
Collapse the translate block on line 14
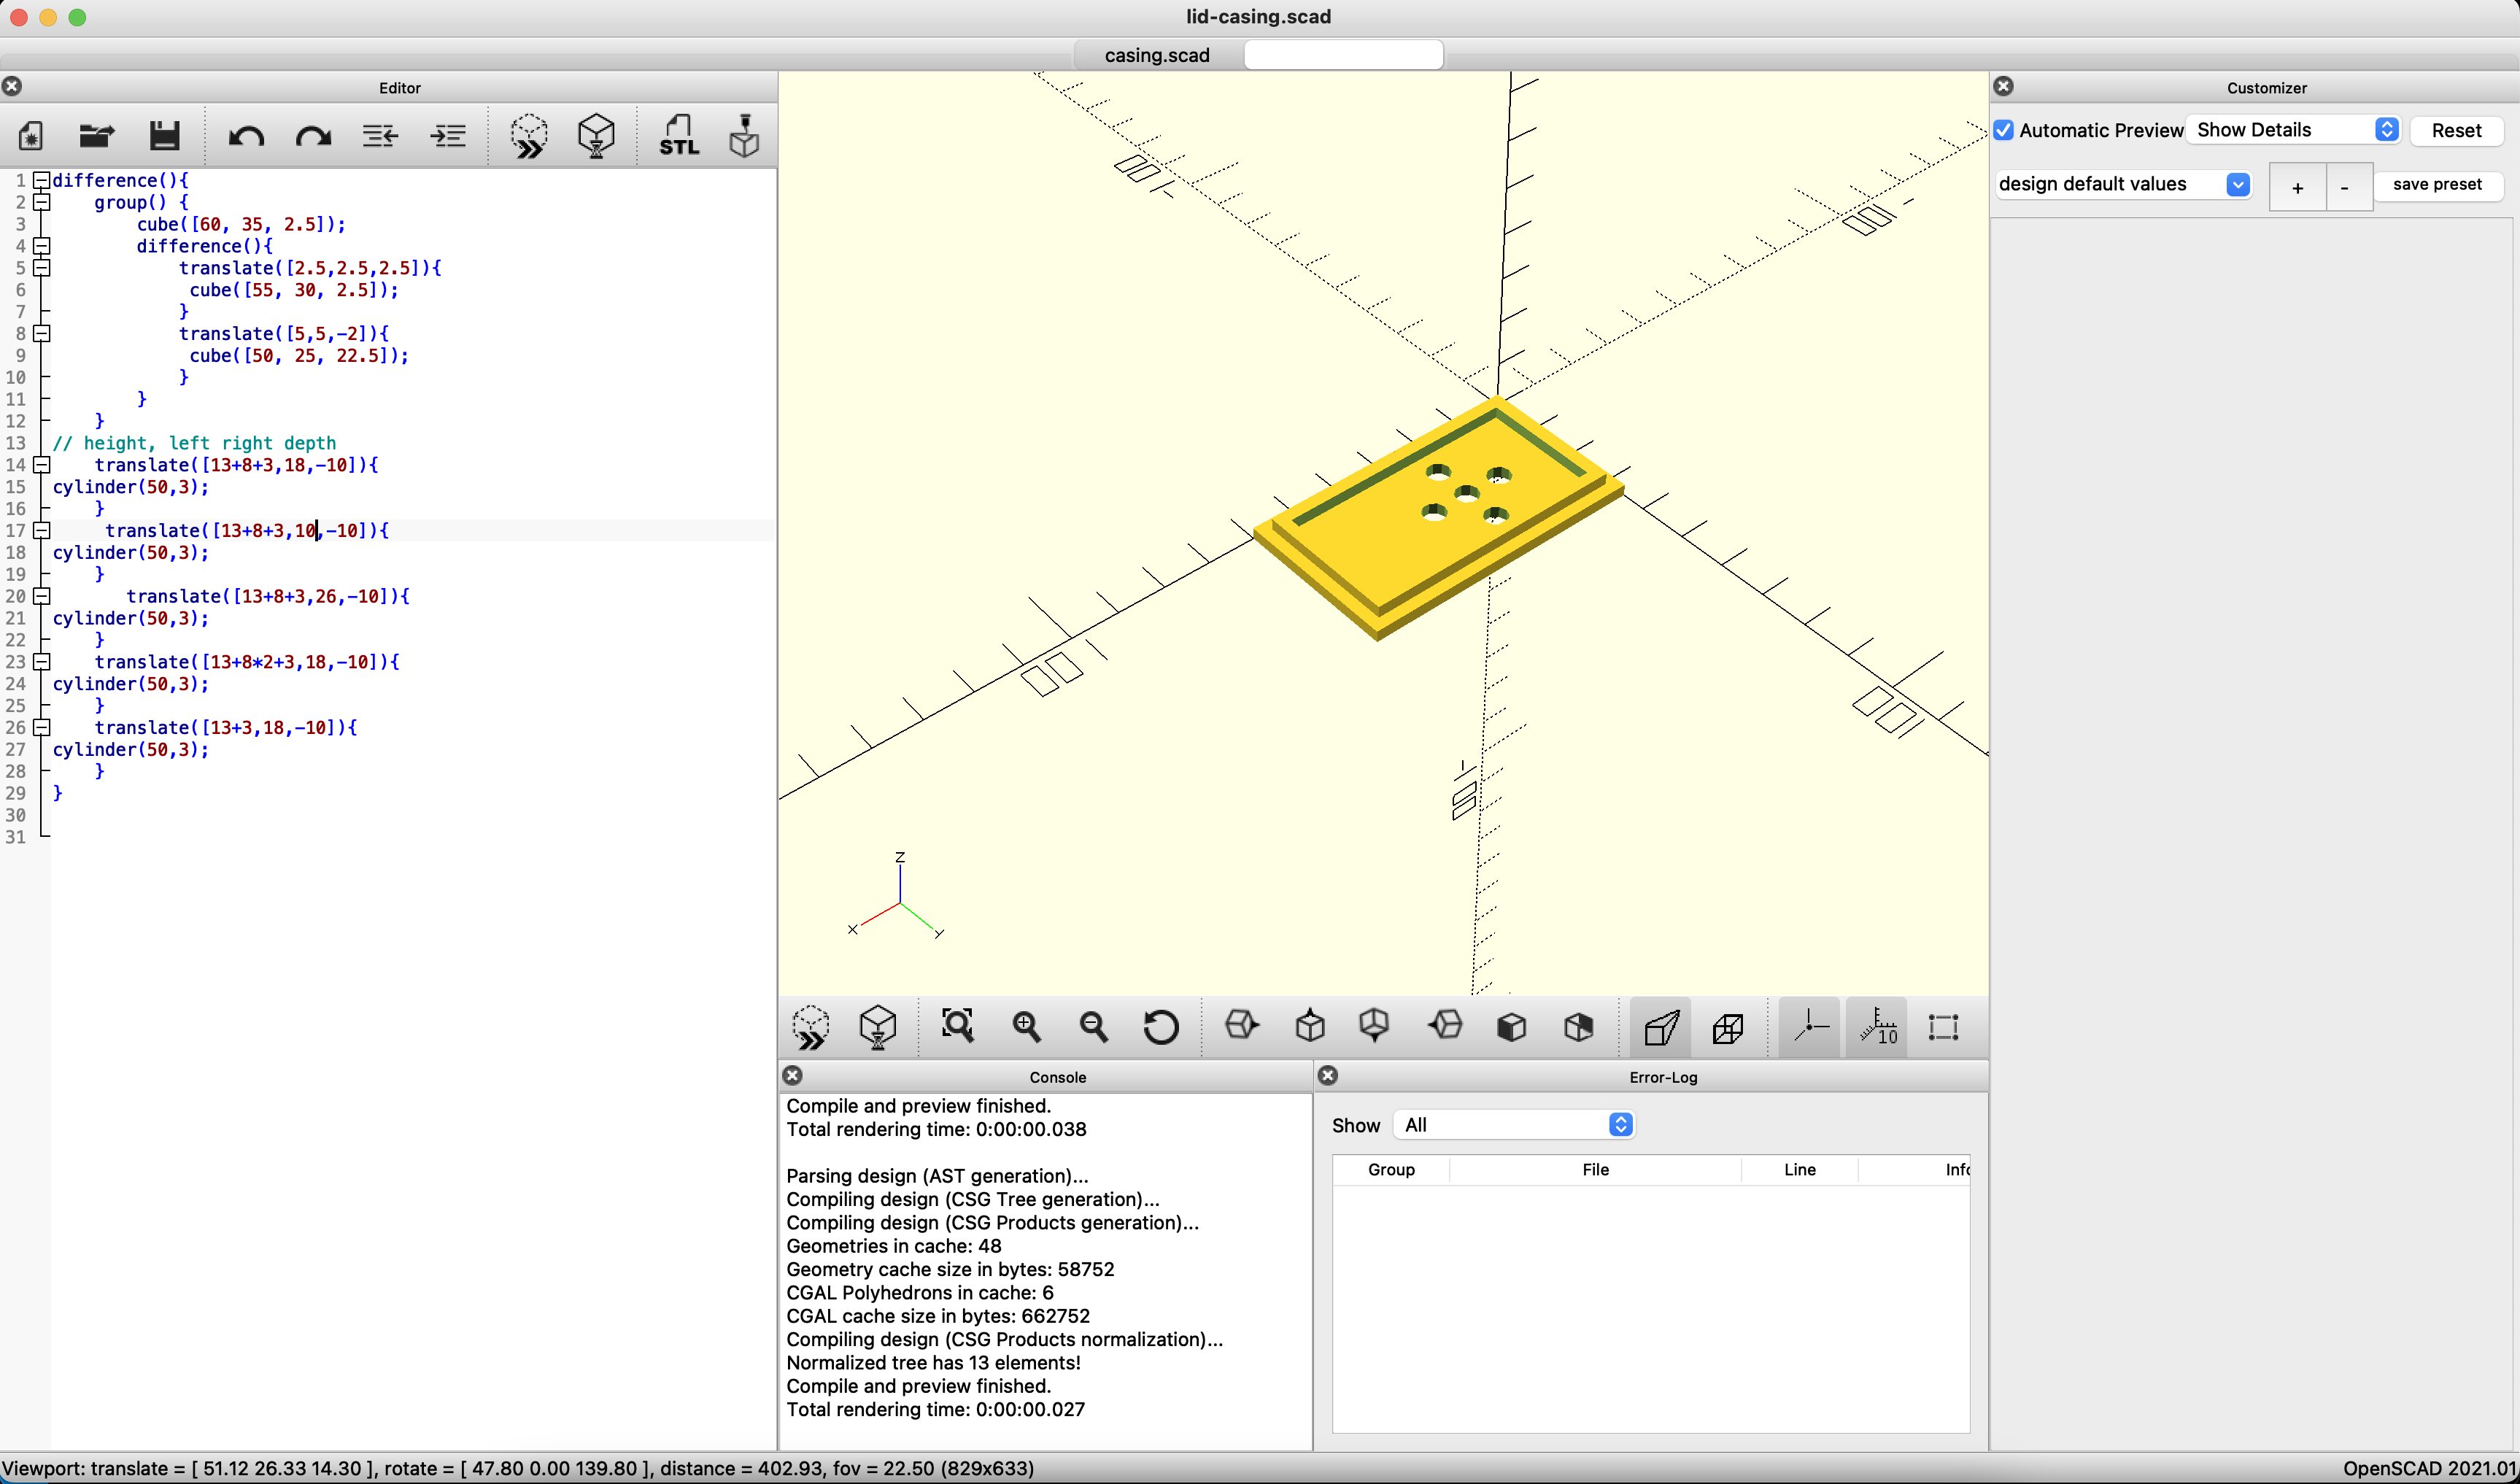[x=42, y=465]
